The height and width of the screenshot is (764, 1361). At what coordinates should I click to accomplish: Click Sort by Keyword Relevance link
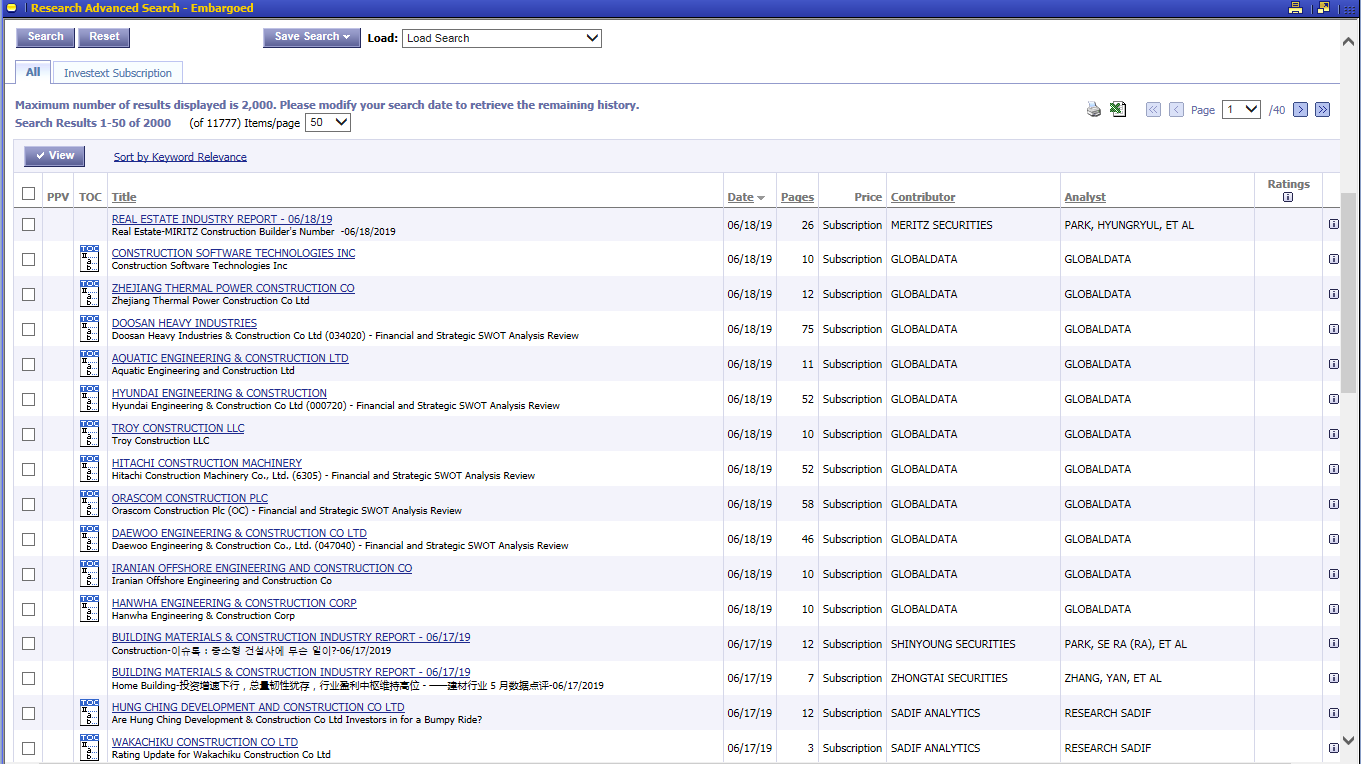pyautogui.click(x=180, y=157)
